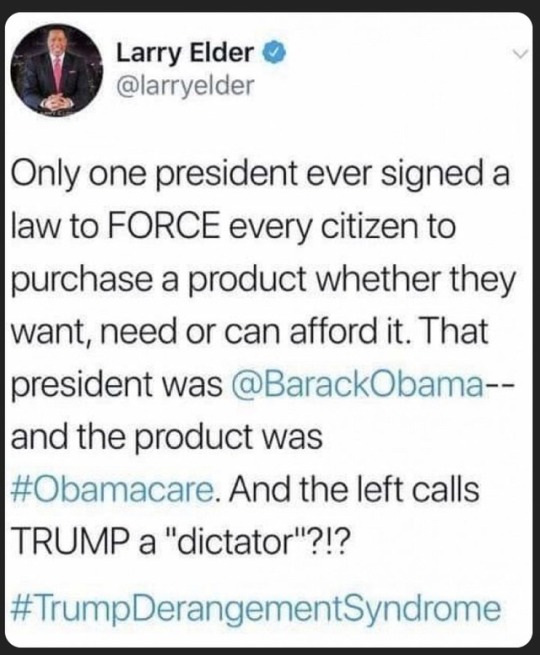Expand the tweet options chevron
The image size is (540, 655).
click(520, 54)
